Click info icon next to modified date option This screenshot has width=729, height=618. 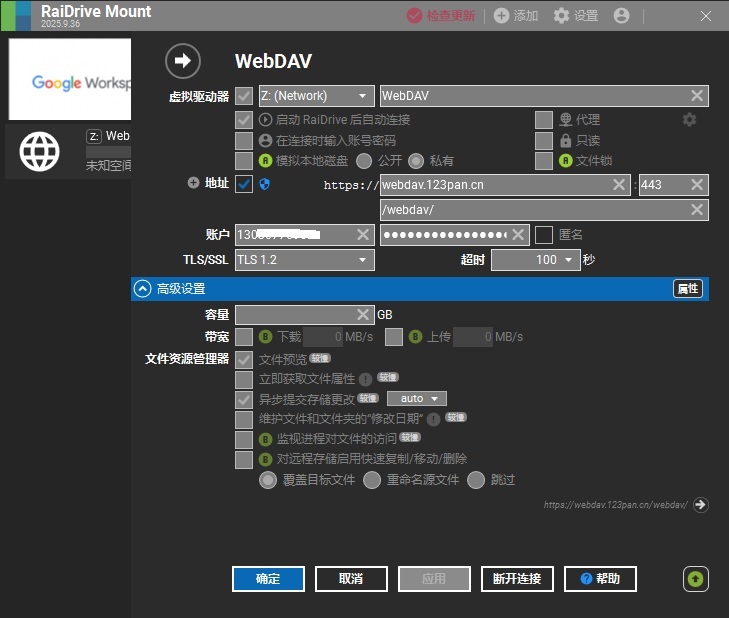click(433, 420)
